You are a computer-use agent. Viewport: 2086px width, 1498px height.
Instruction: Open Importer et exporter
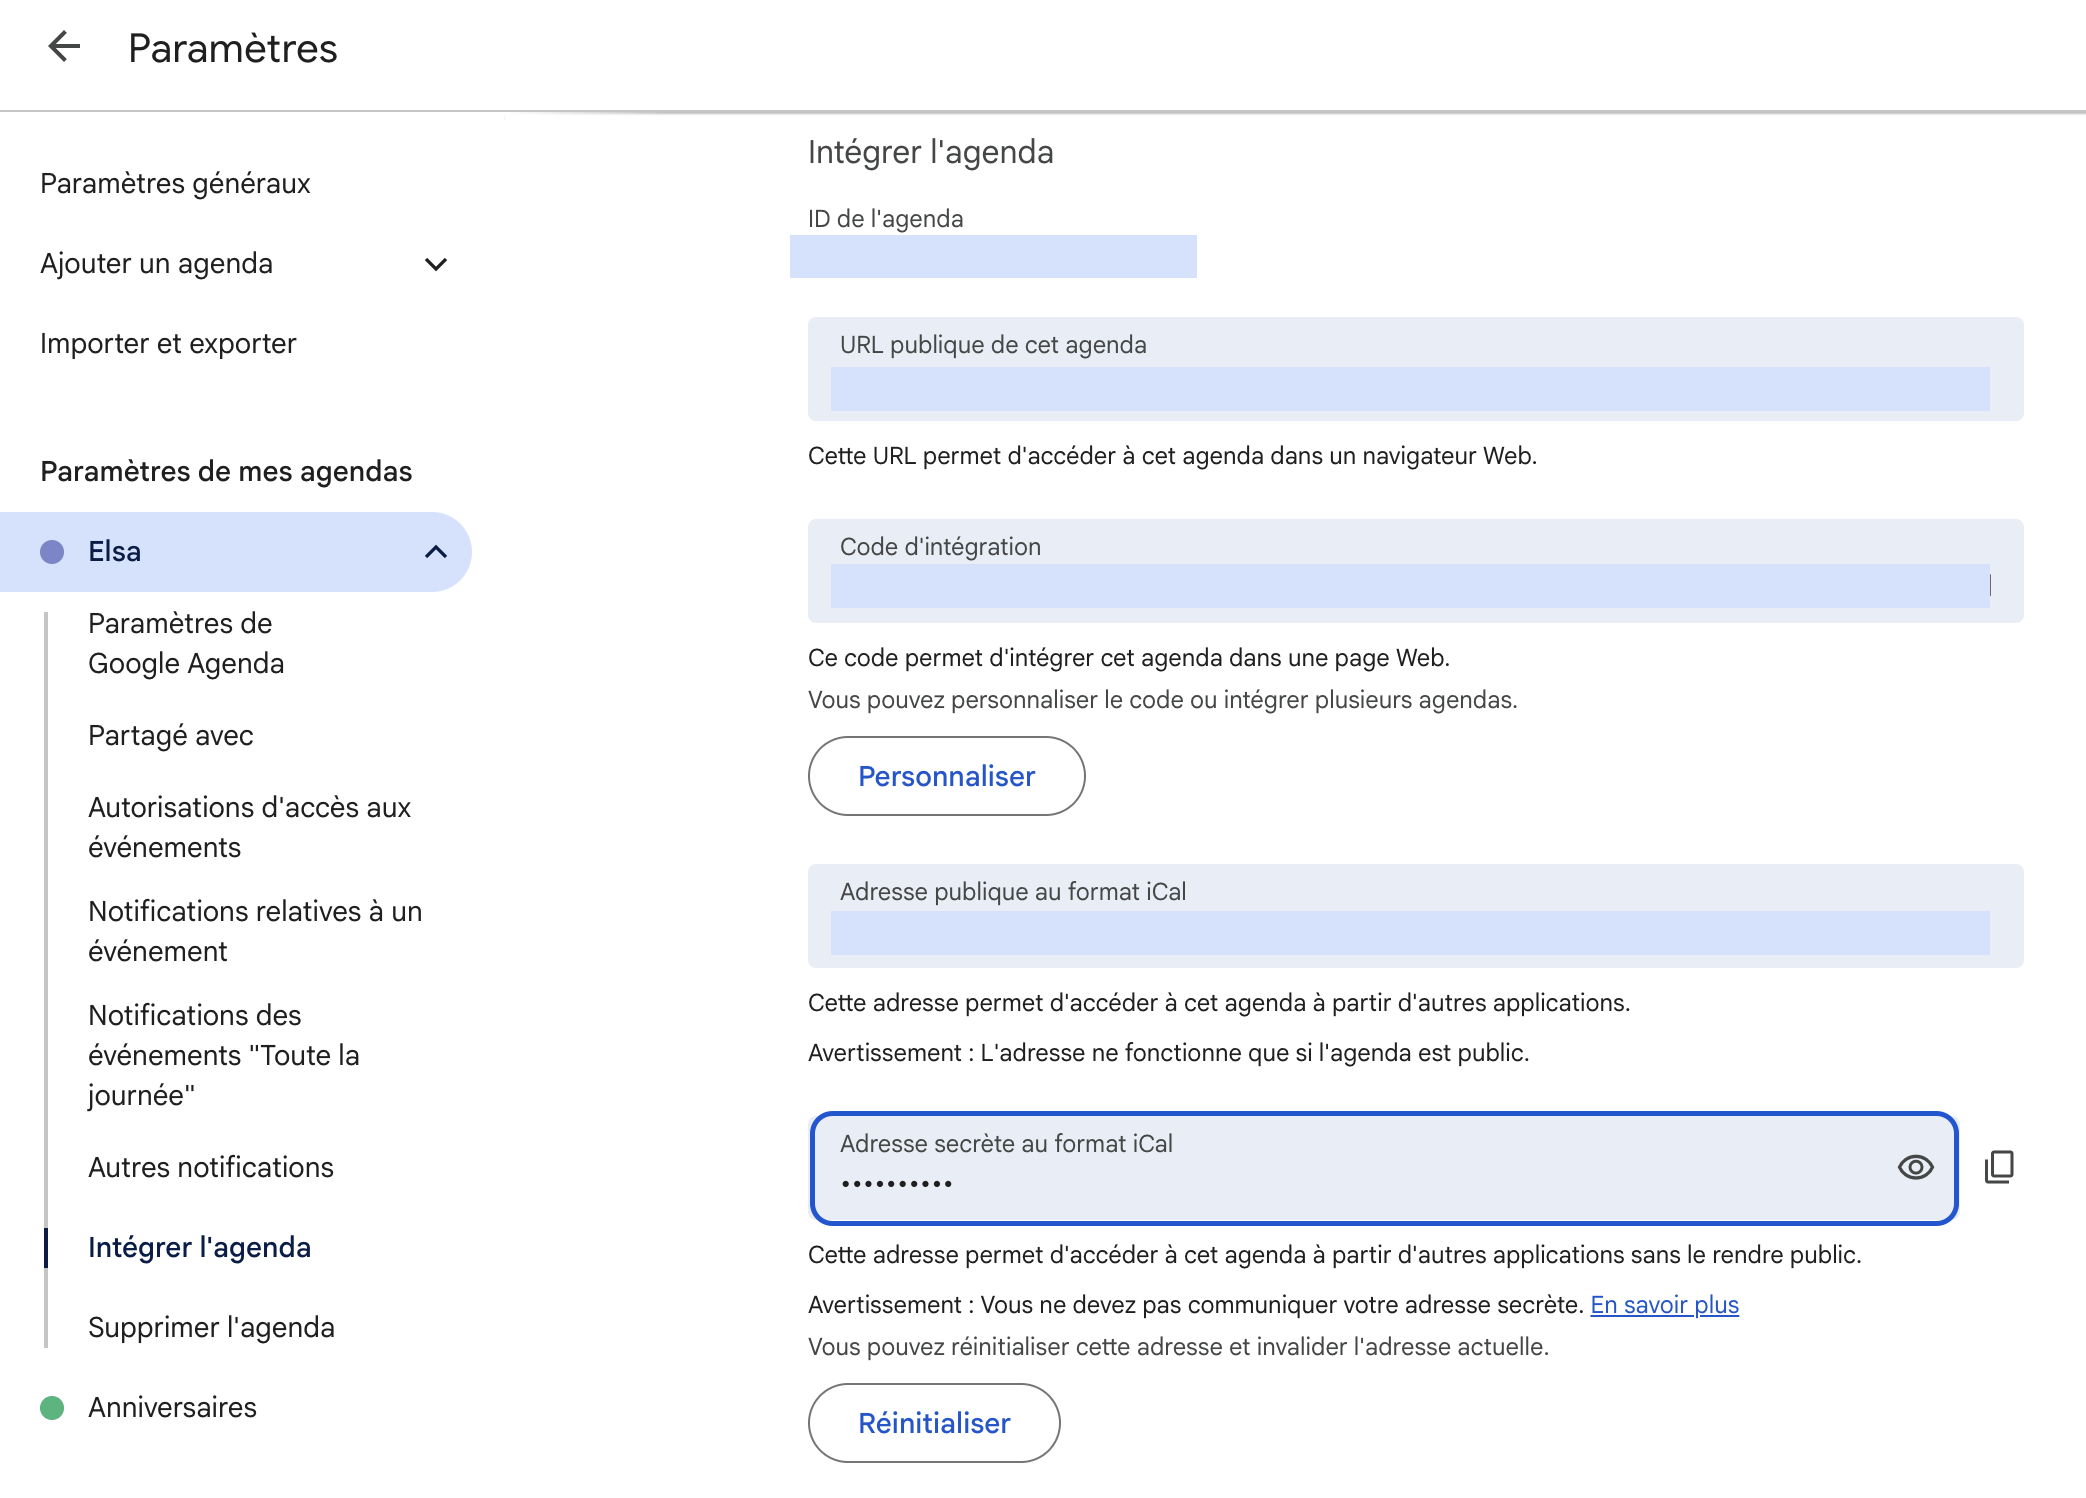pyautogui.click(x=168, y=344)
